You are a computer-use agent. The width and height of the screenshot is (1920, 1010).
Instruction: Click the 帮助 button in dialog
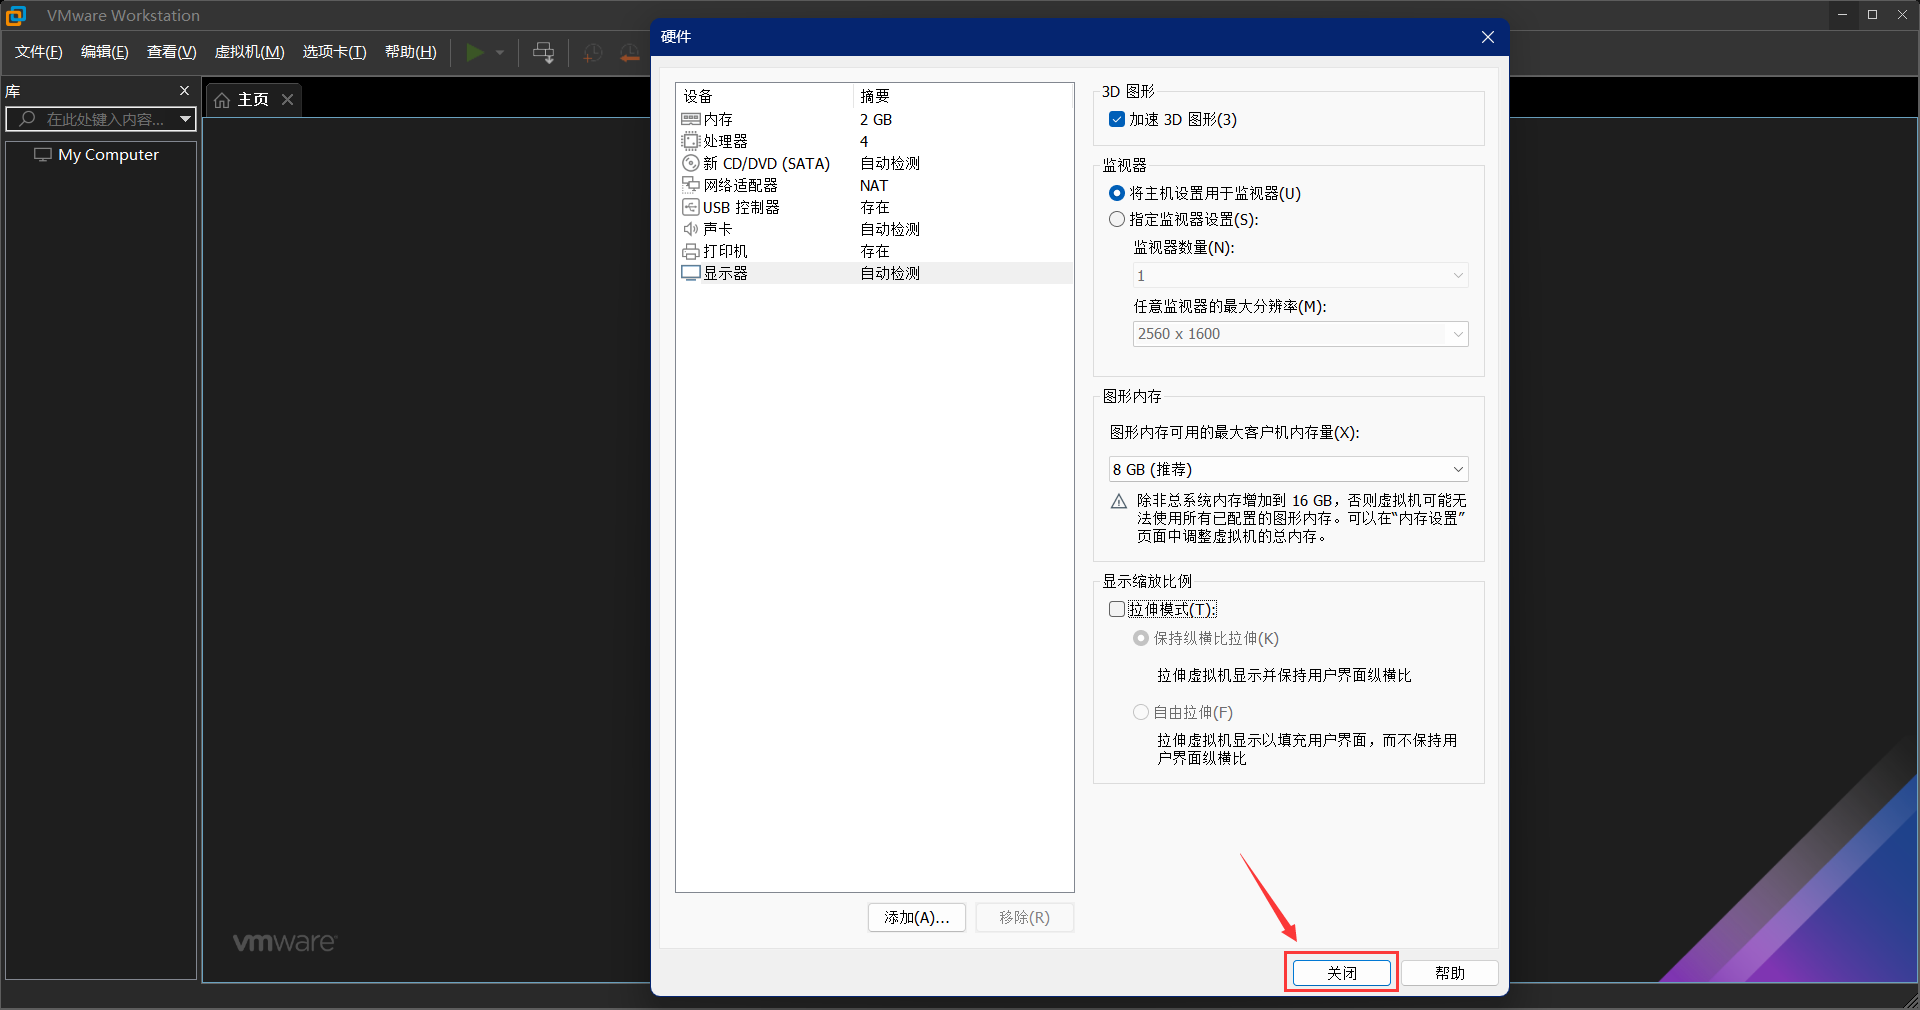tap(1450, 973)
